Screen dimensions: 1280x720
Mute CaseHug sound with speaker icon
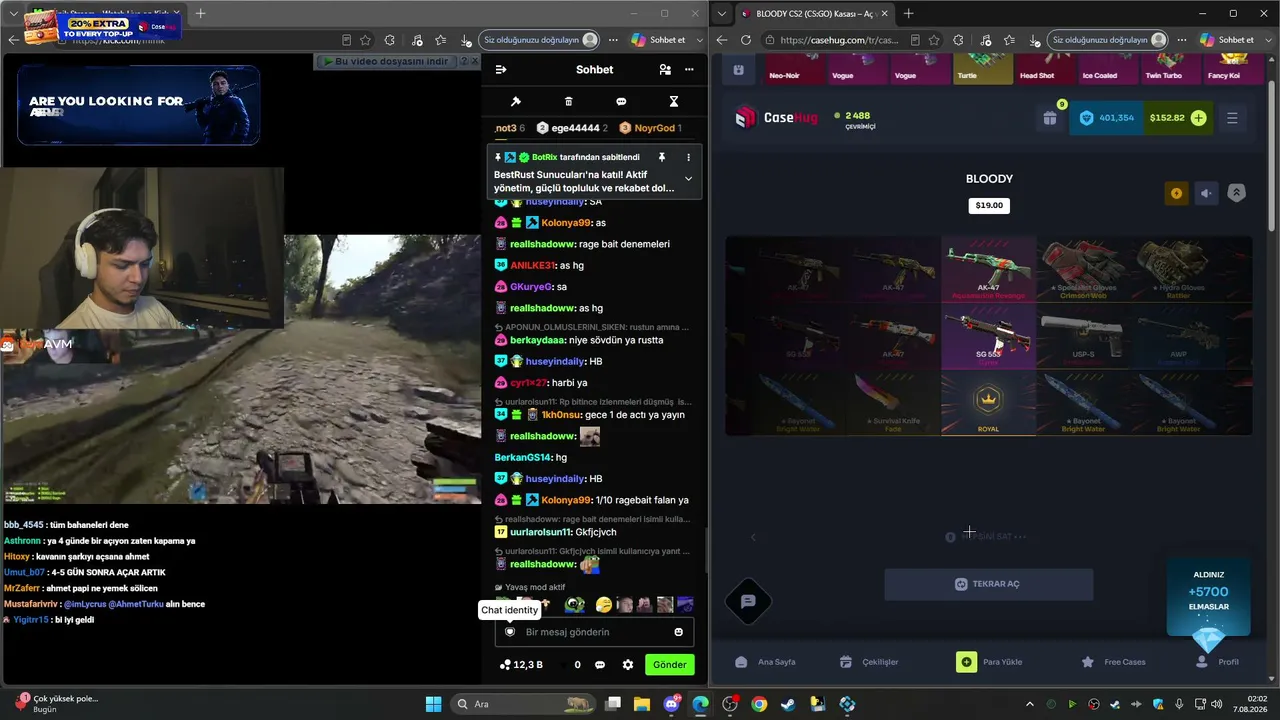pos(1207,194)
